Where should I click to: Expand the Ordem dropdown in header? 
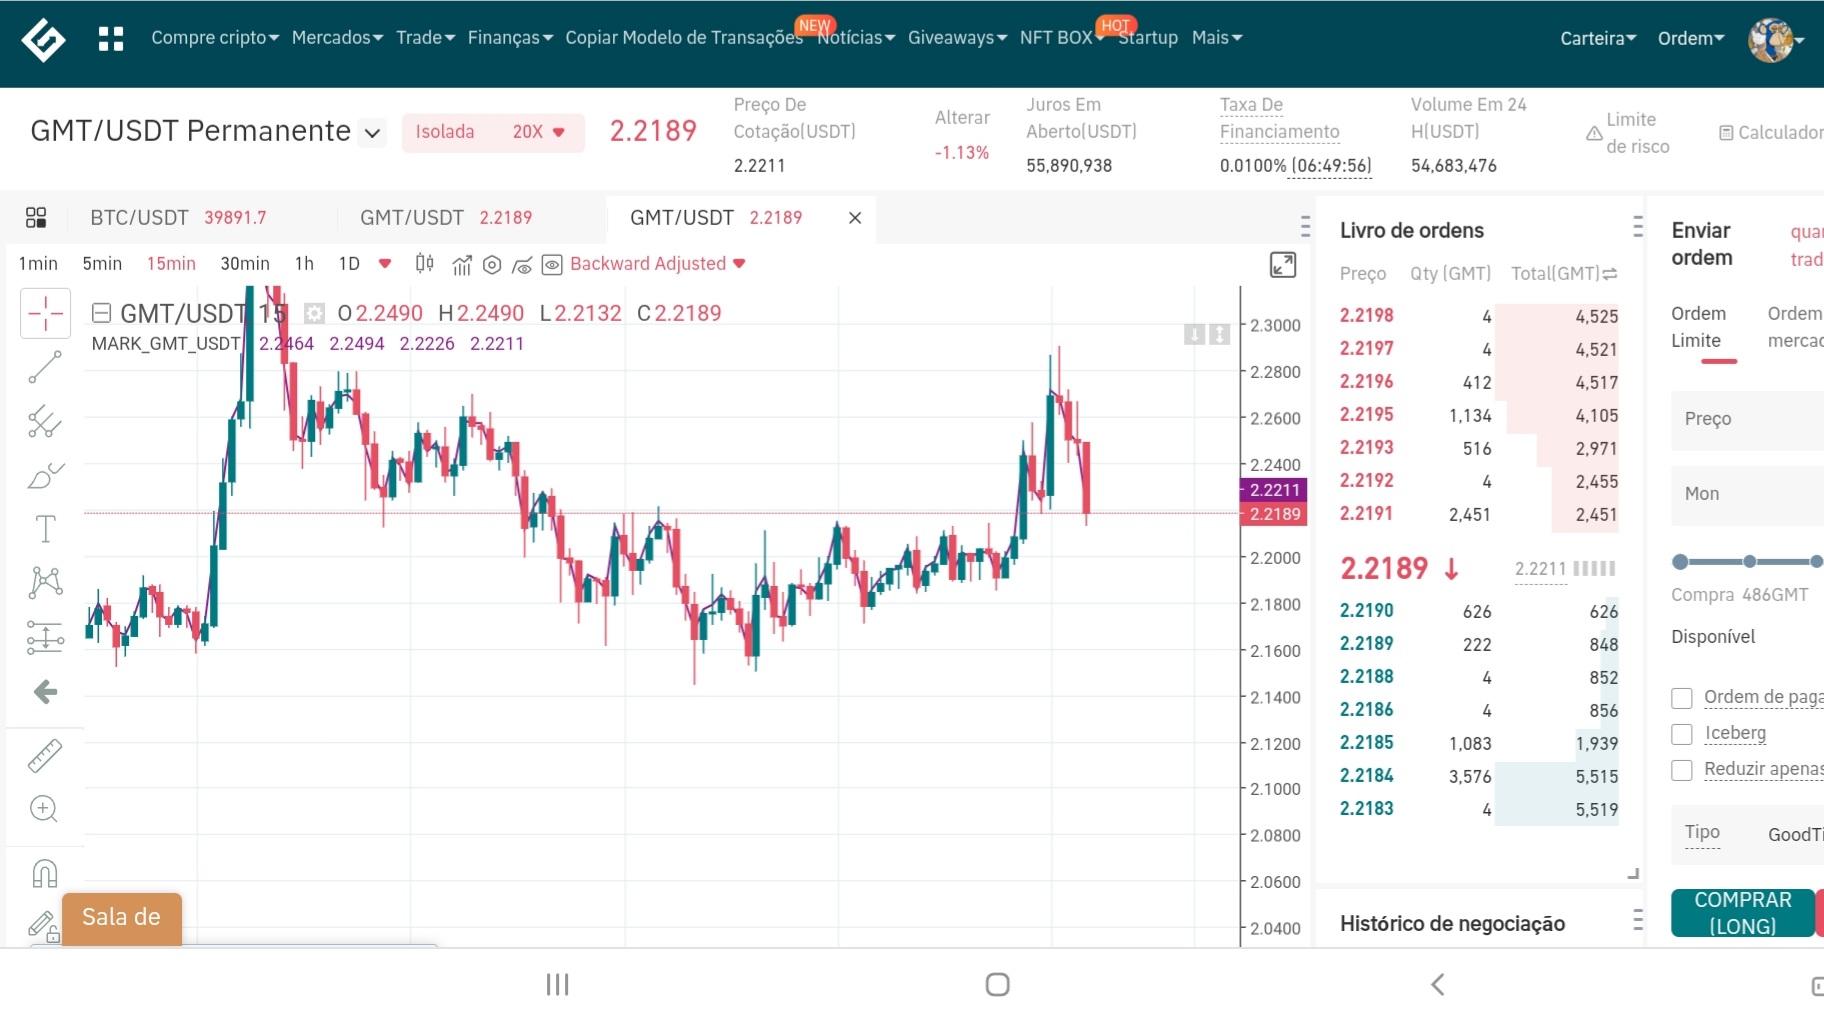click(x=1691, y=39)
